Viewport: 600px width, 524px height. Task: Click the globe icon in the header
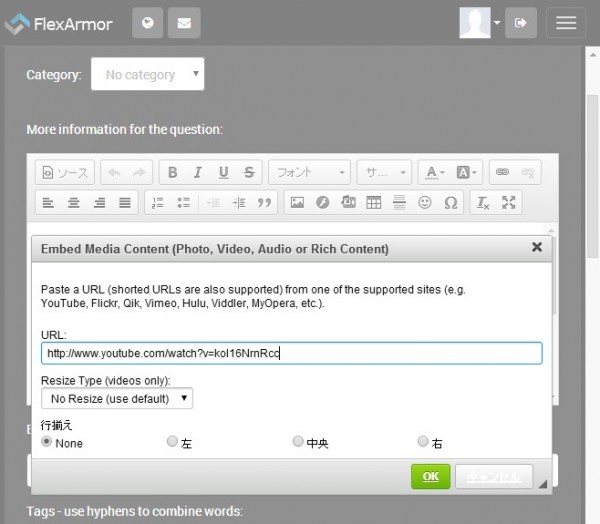point(147,22)
